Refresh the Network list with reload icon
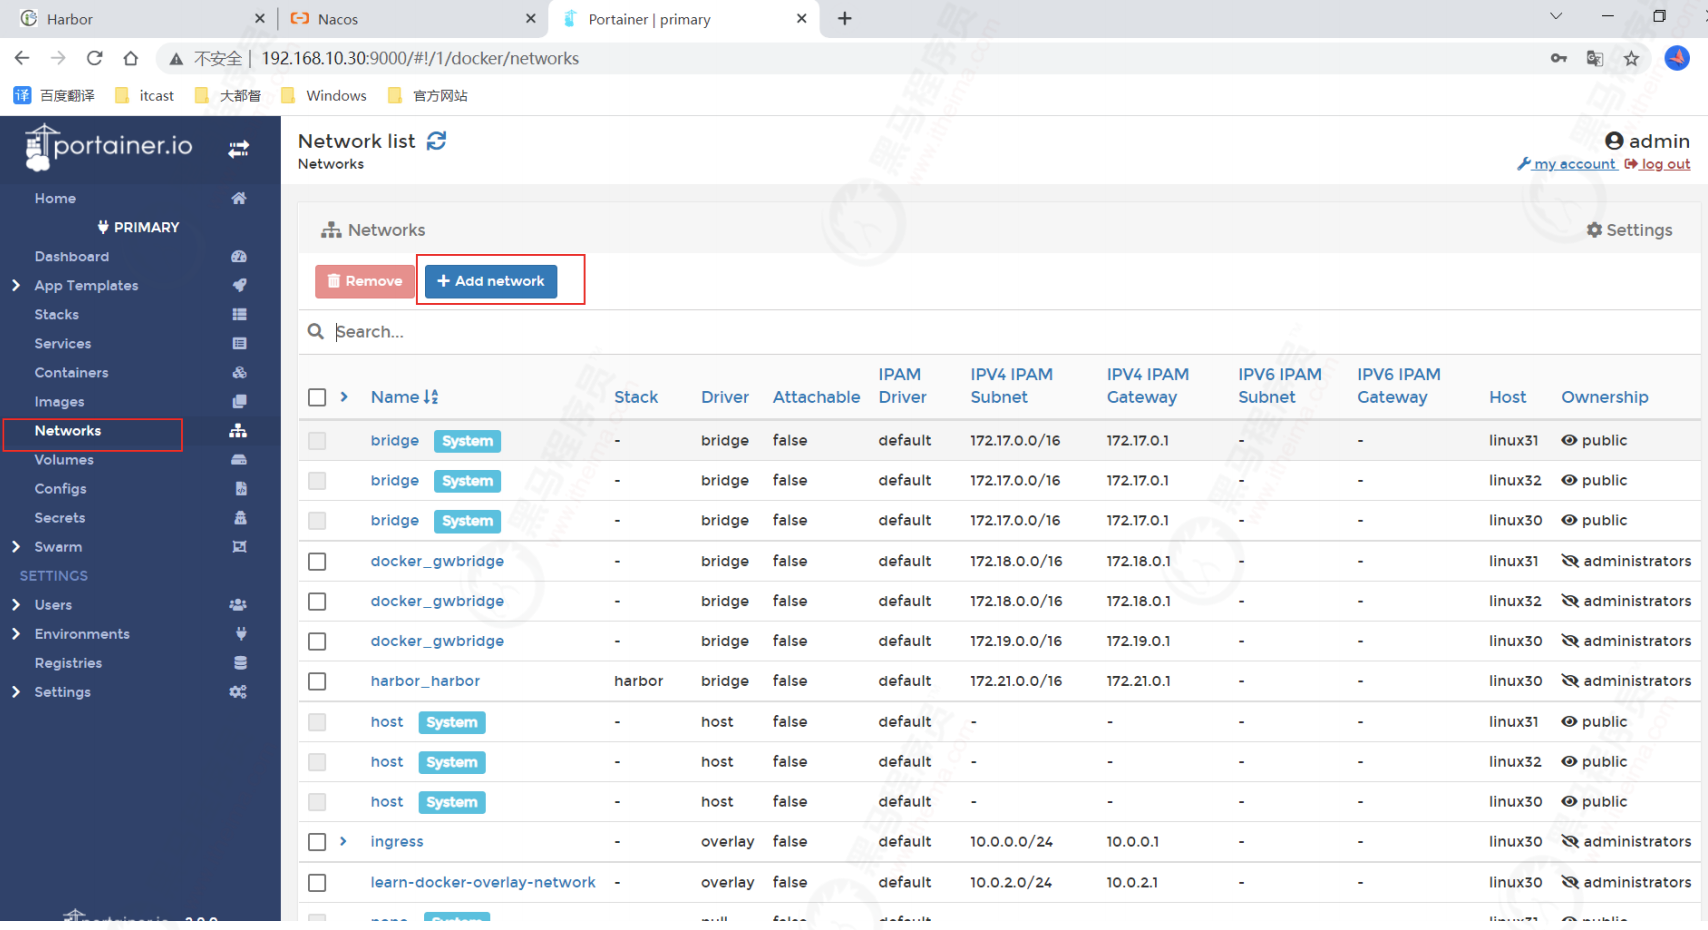Image resolution: width=1708 pixels, height=930 pixels. pyautogui.click(x=436, y=141)
